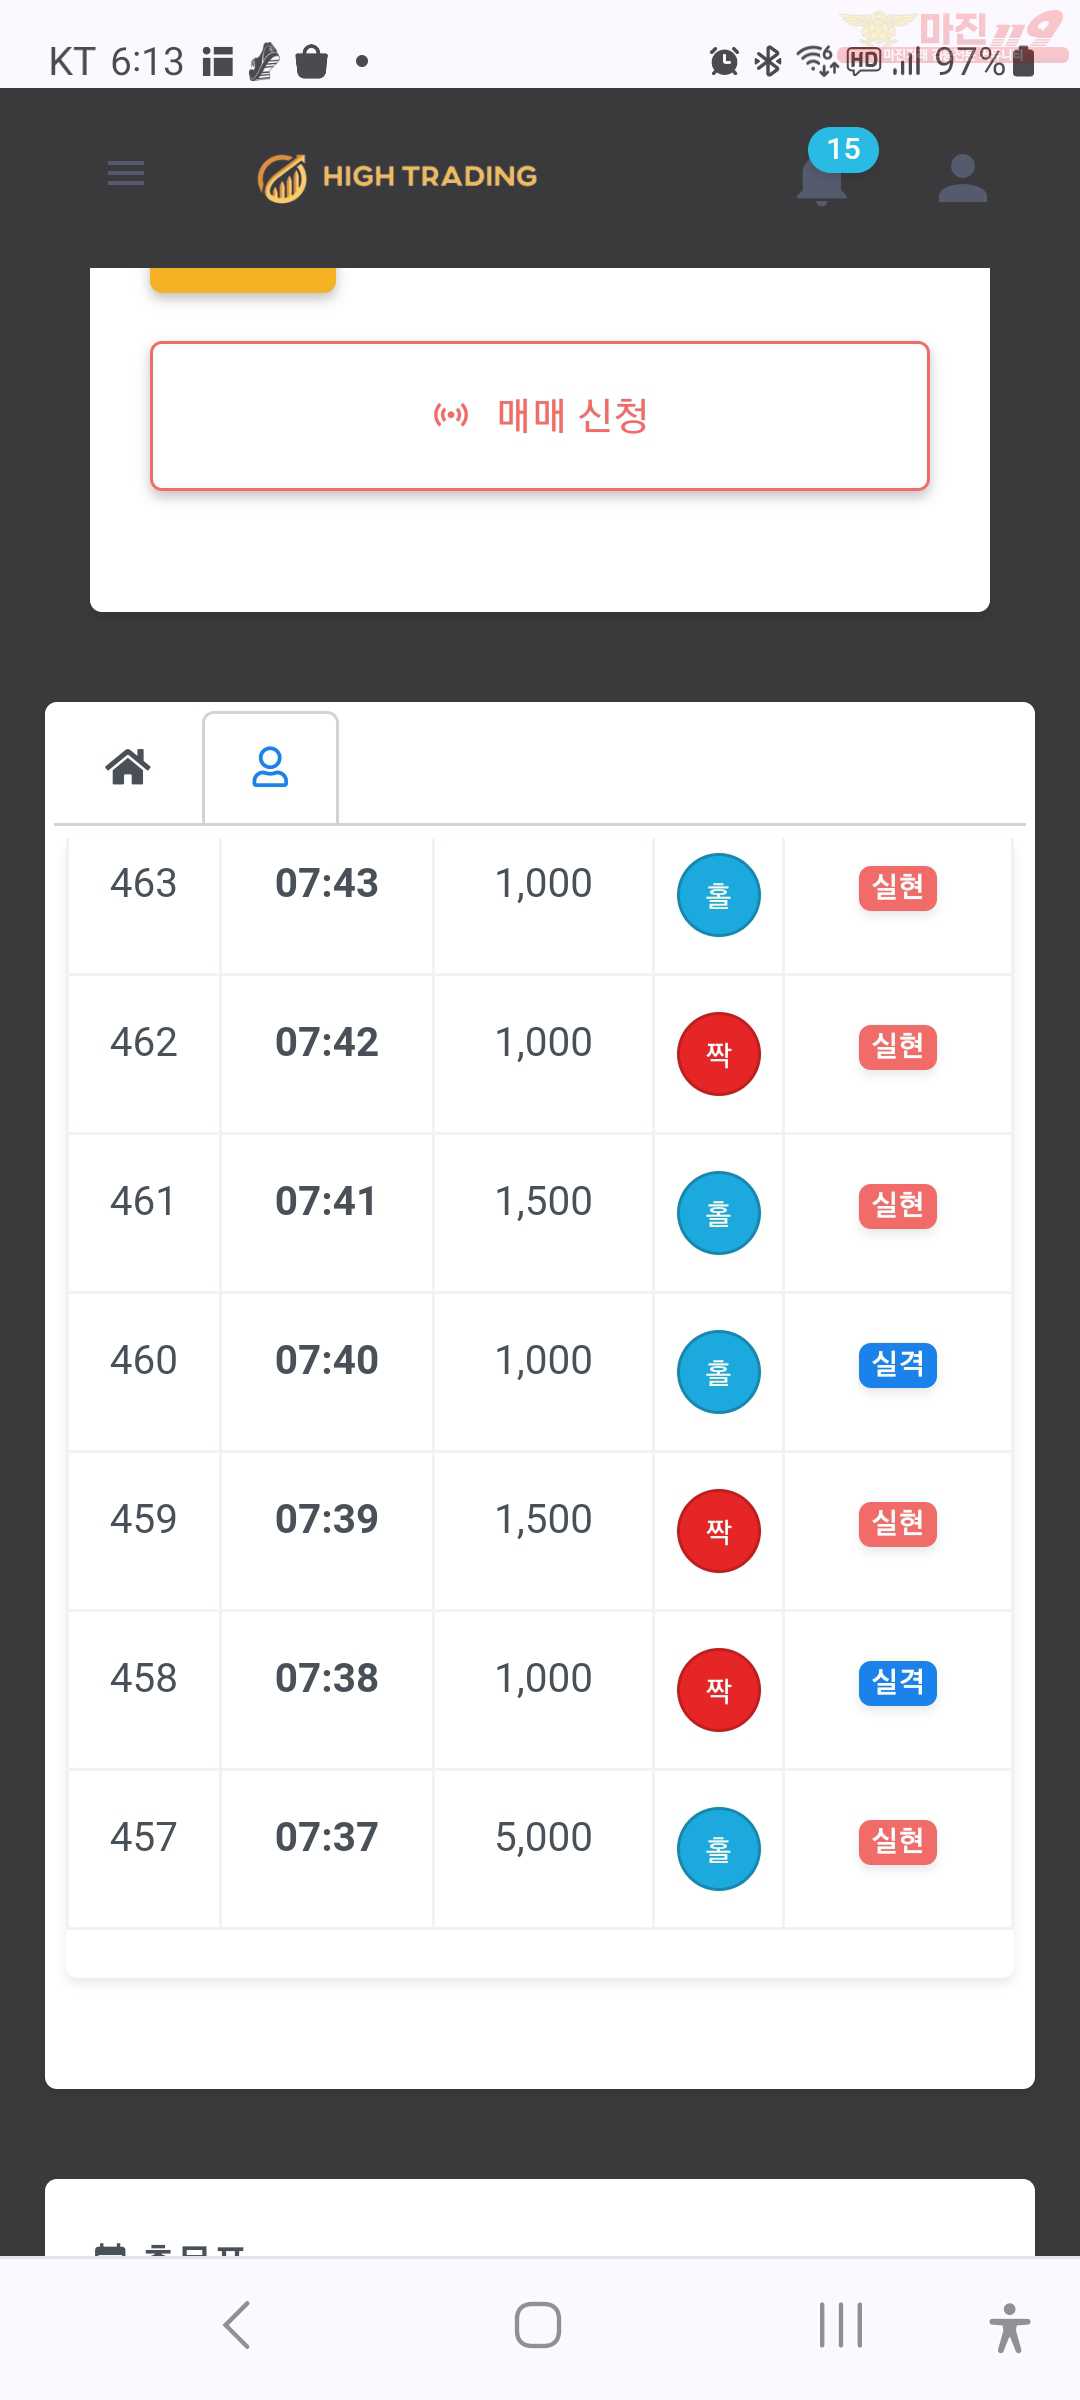
Task: Tap blue 홀 circle in row 463
Action: (719, 895)
